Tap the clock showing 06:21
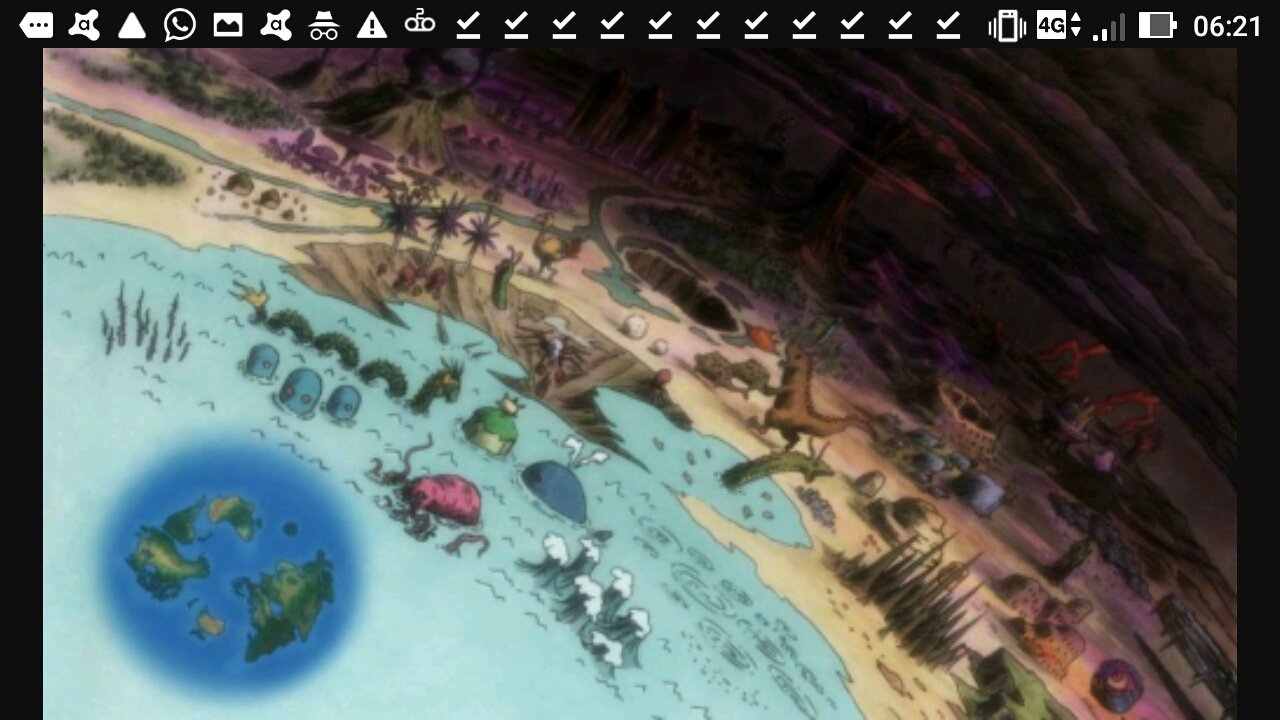This screenshot has height=720, width=1280. (x=1228, y=26)
